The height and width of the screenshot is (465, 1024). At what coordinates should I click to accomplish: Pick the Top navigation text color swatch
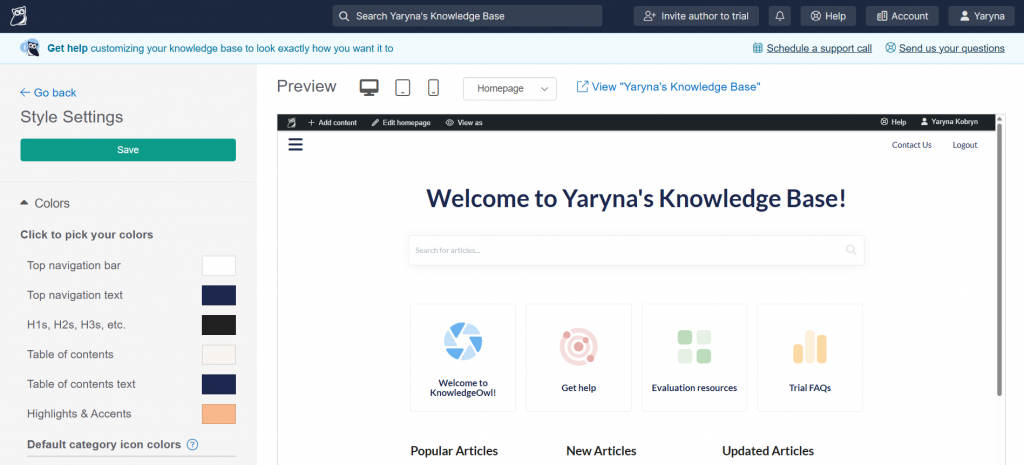click(x=219, y=295)
